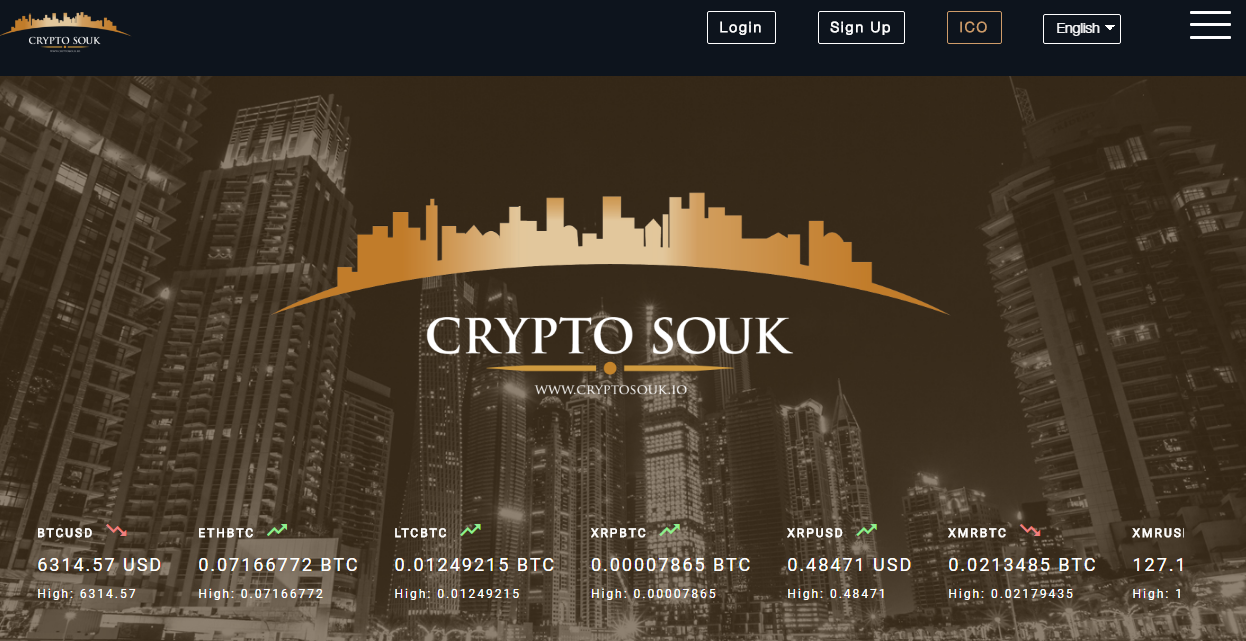This screenshot has width=1246, height=641.
Task: Select the XMRBTC price 0.0213485 BTC
Action: point(1022,565)
